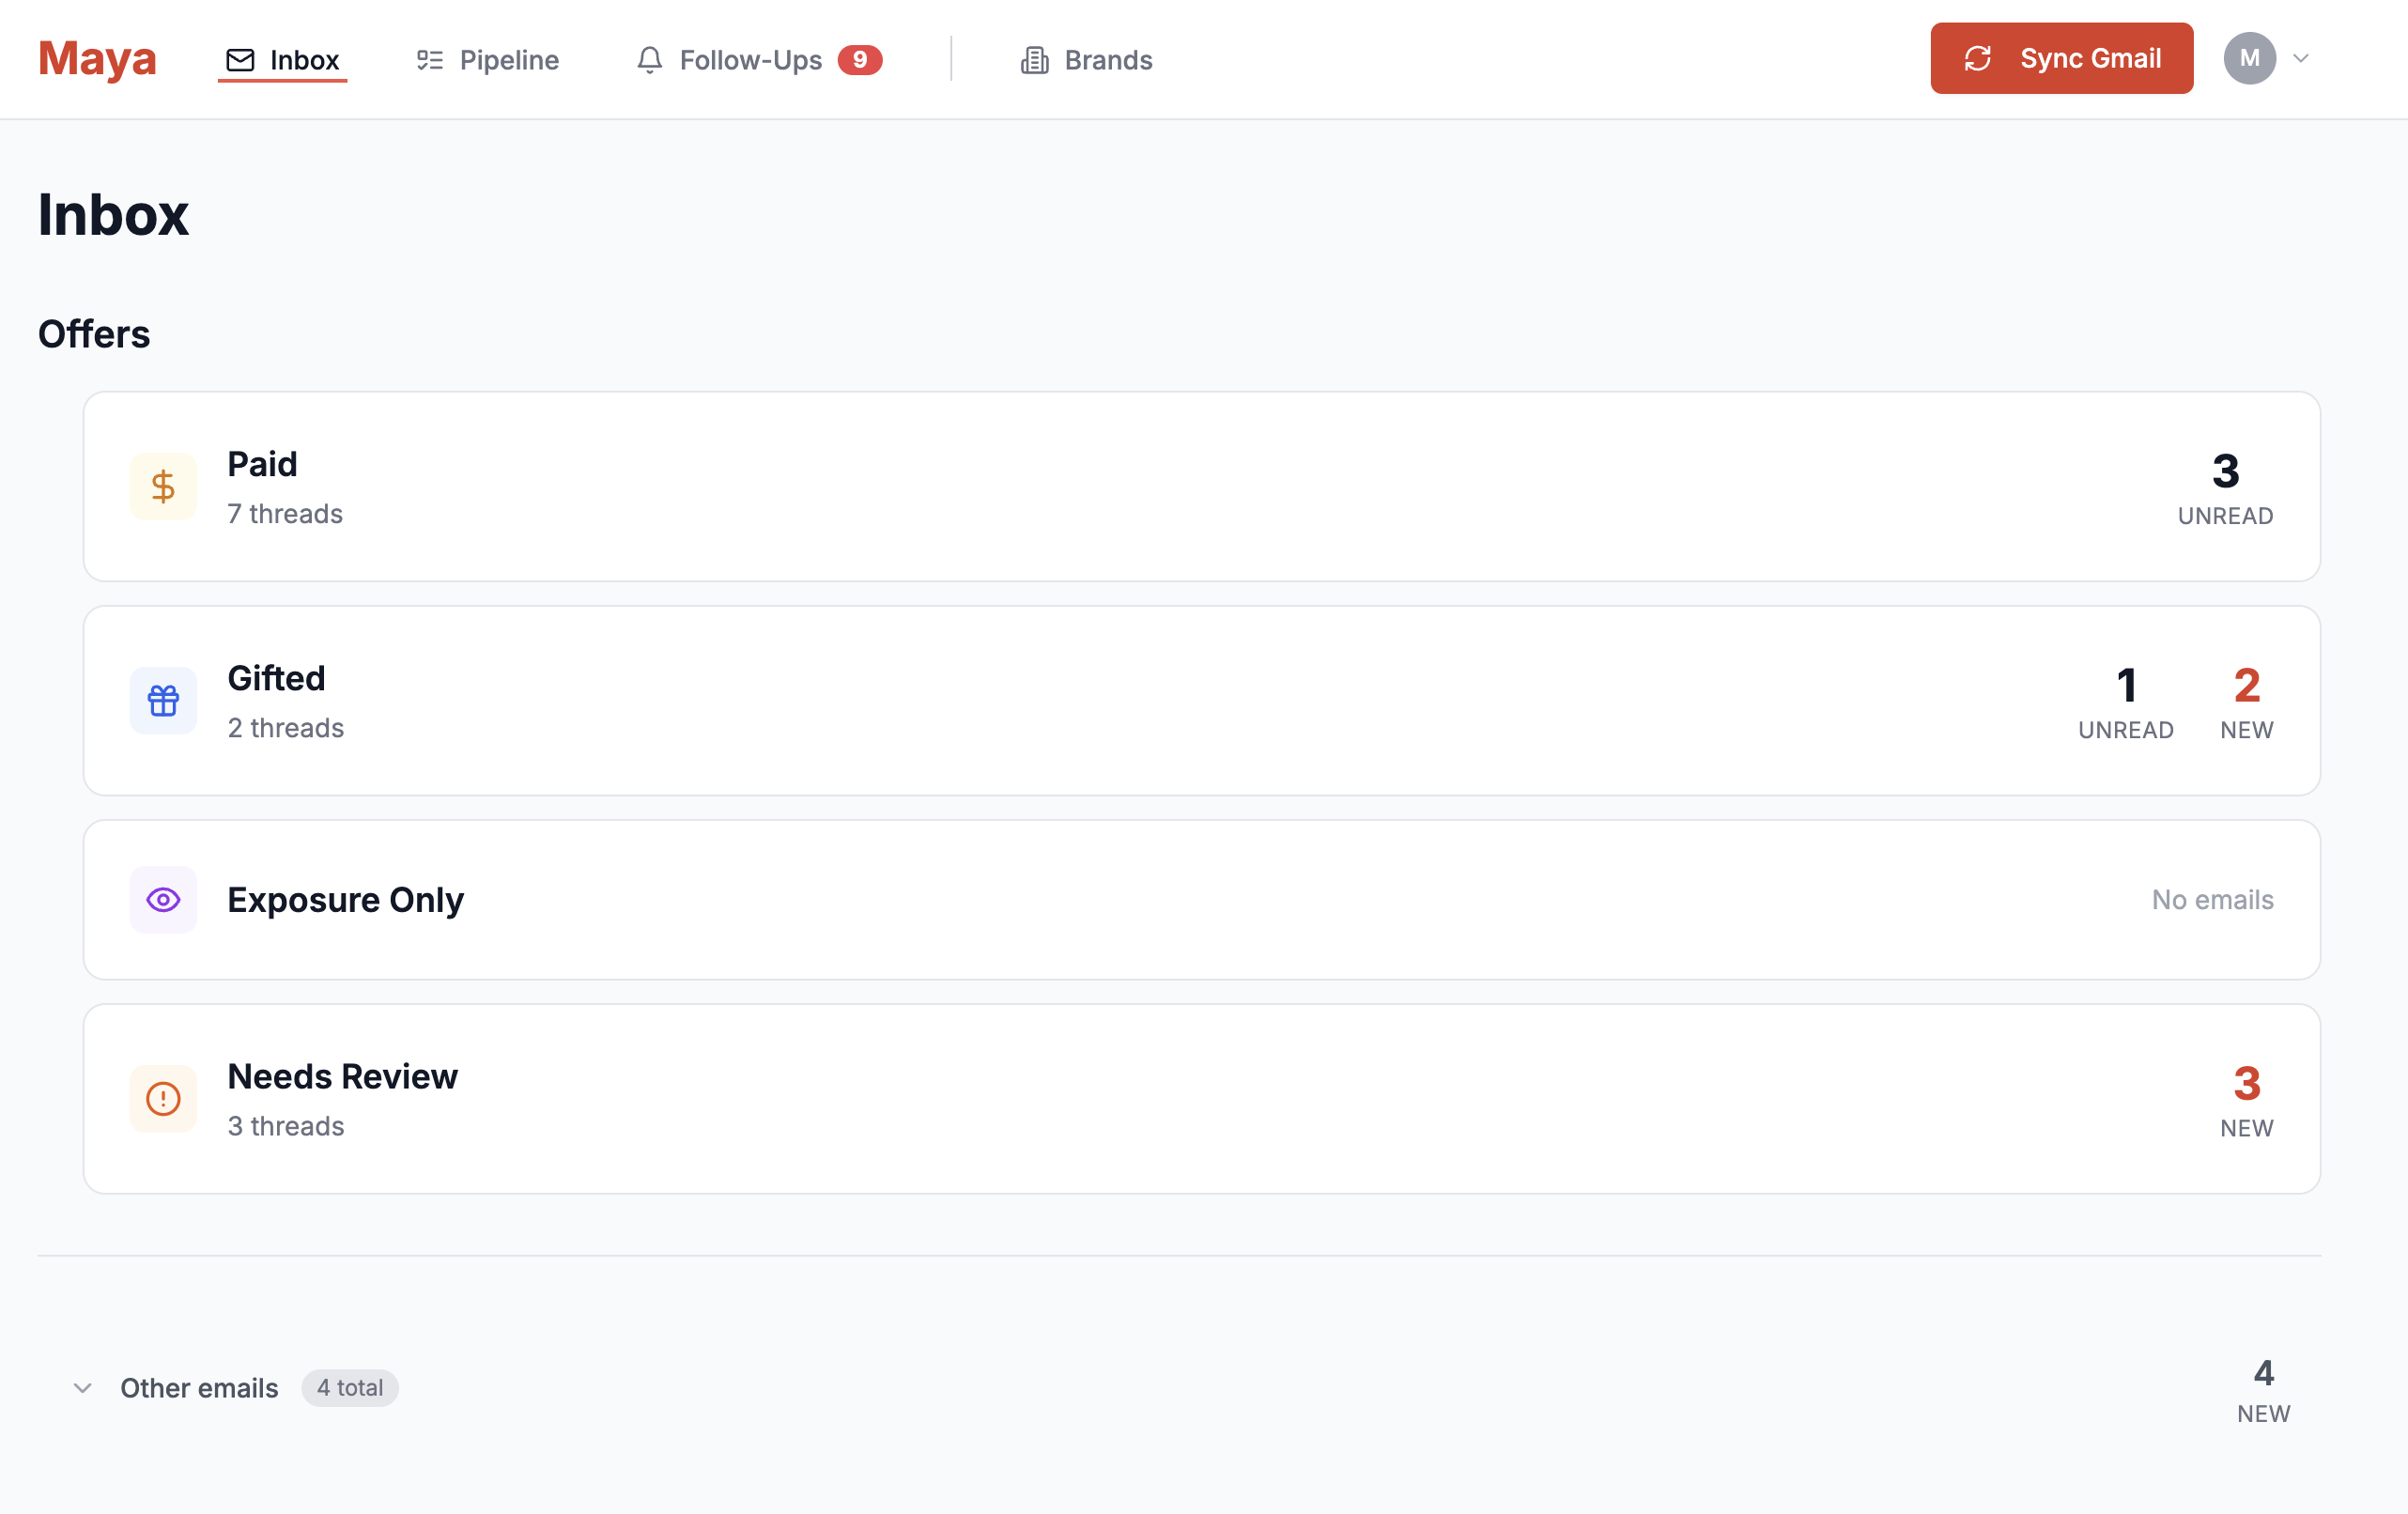Open Follow-Ups from the navigation bar
This screenshot has width=2408, height=1514.
pos(750,59)
